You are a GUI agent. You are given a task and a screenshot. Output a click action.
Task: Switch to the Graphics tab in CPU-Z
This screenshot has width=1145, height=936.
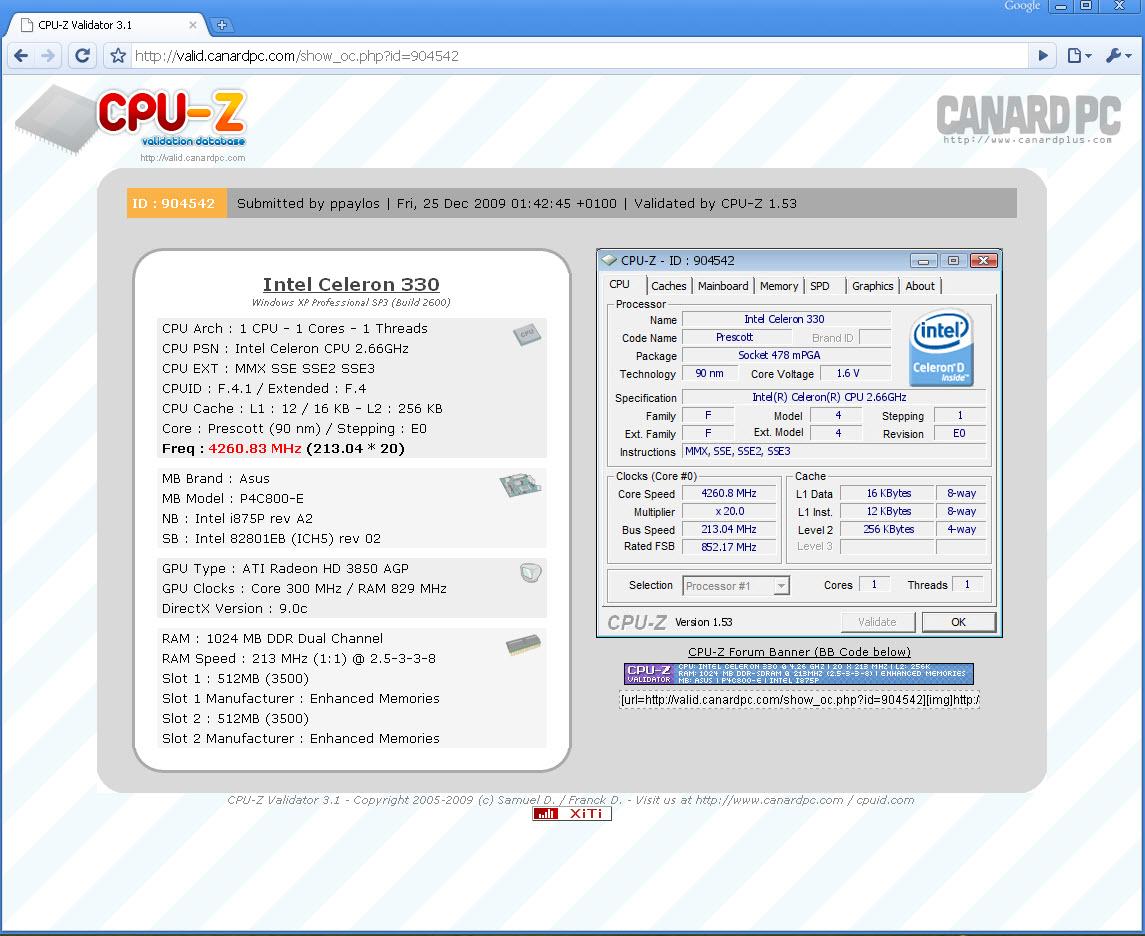pos(873,286)
